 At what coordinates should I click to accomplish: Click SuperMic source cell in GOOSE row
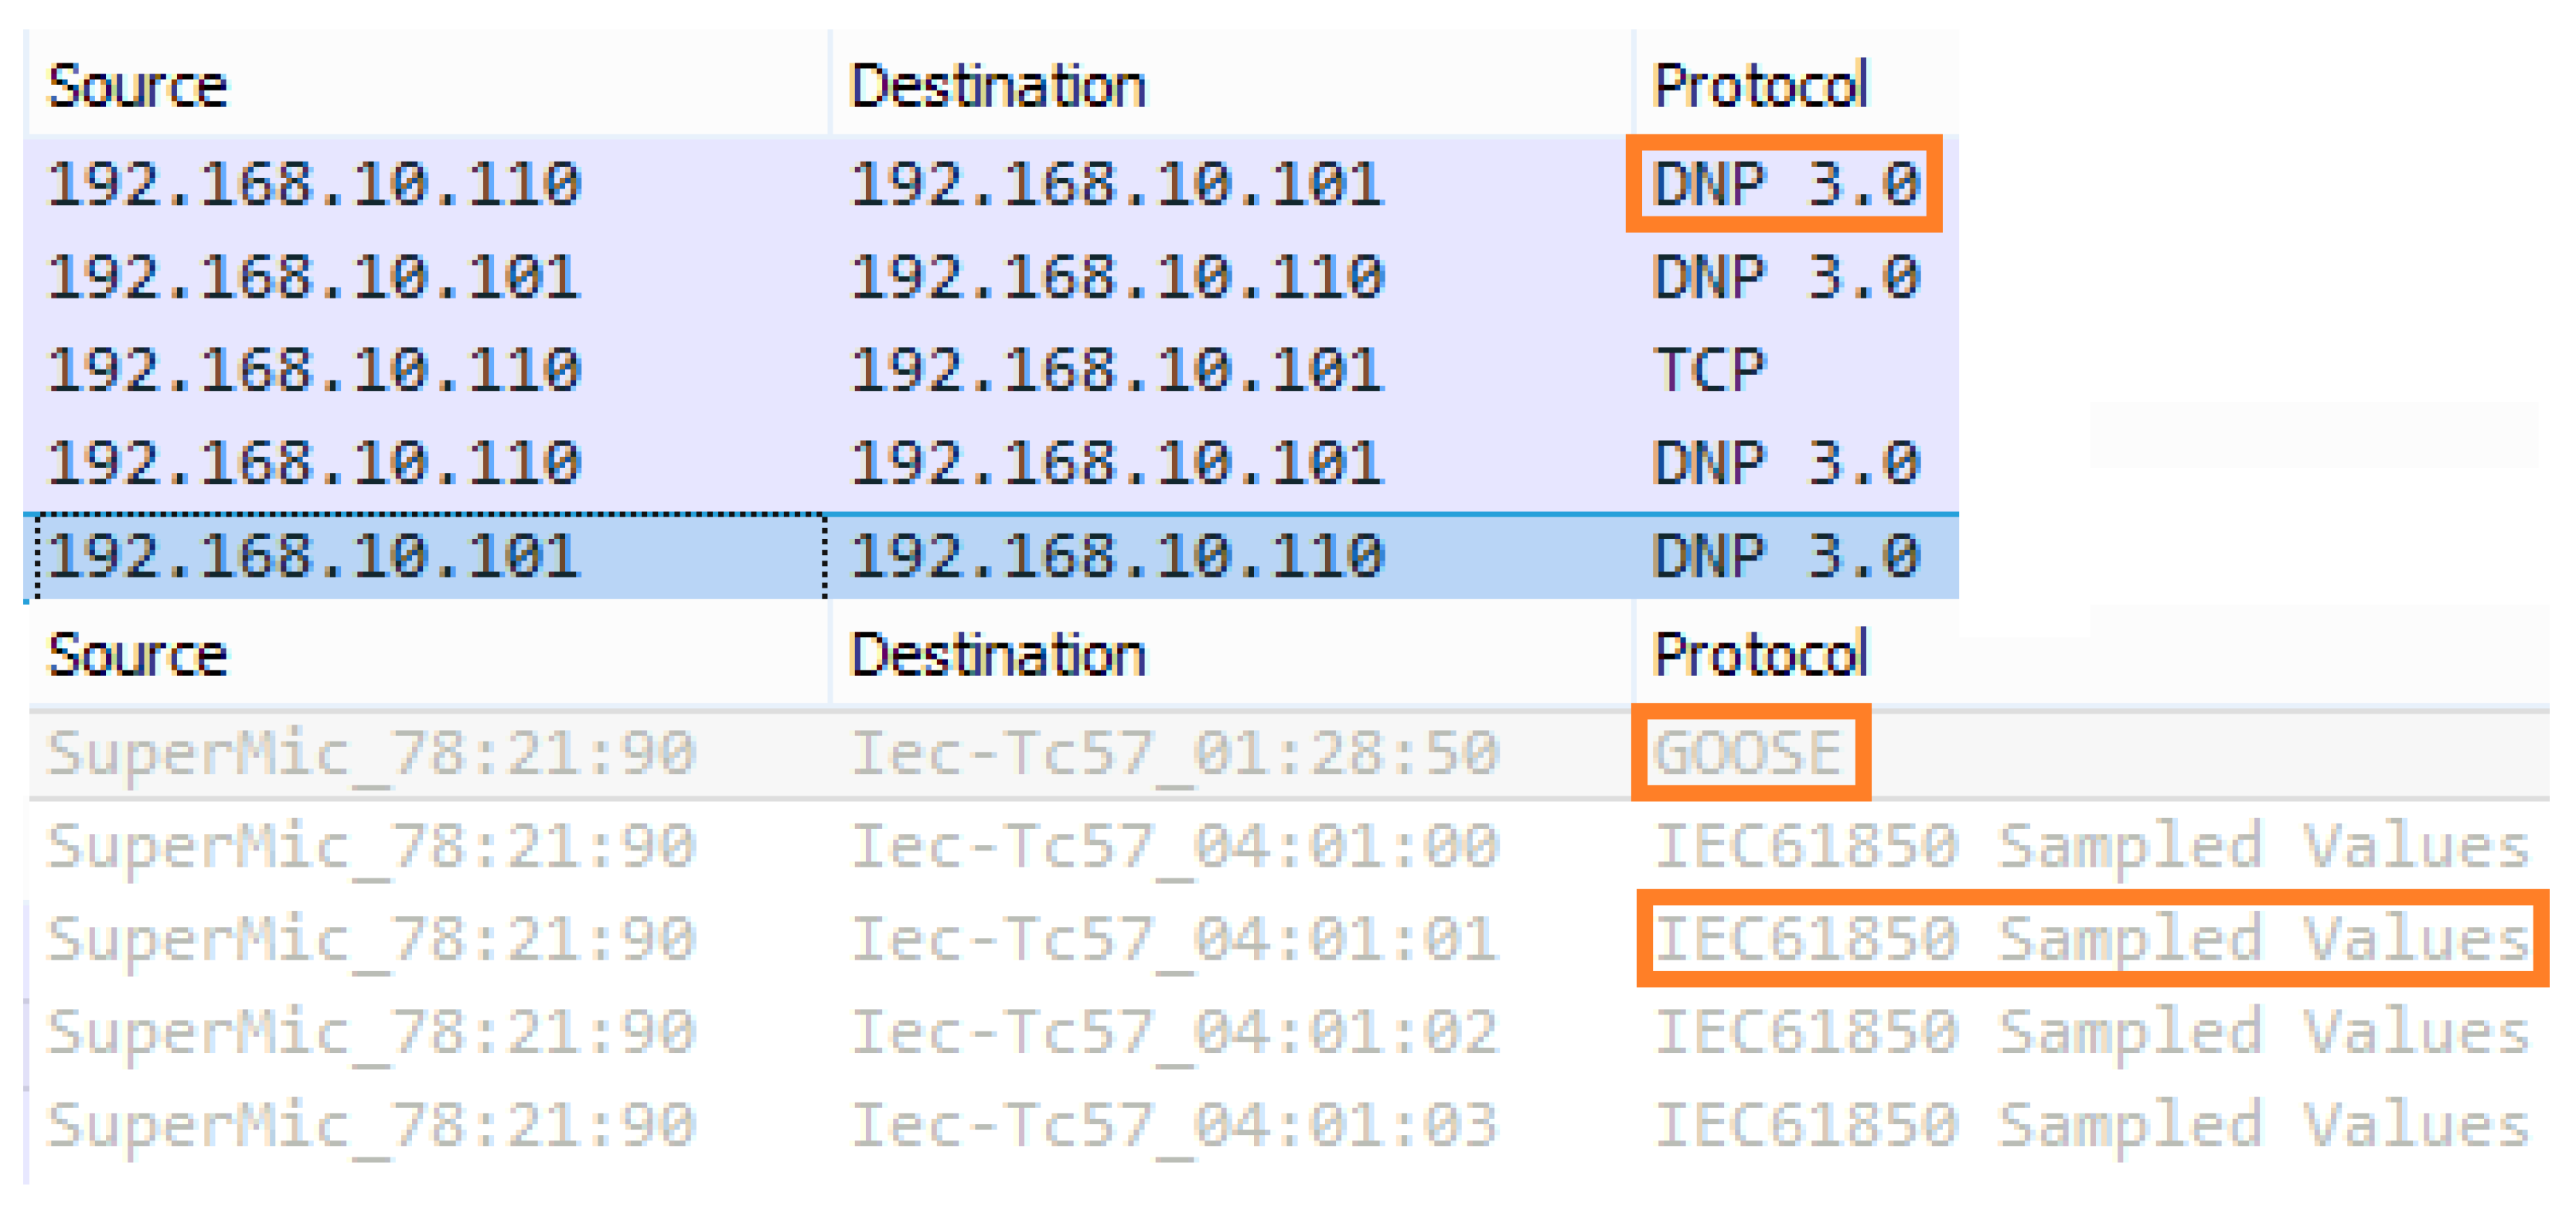(370, 753)
